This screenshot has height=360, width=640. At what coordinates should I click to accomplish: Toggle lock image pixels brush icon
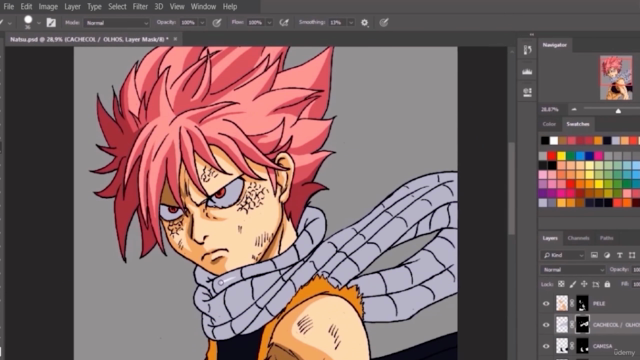click(573, 284)
